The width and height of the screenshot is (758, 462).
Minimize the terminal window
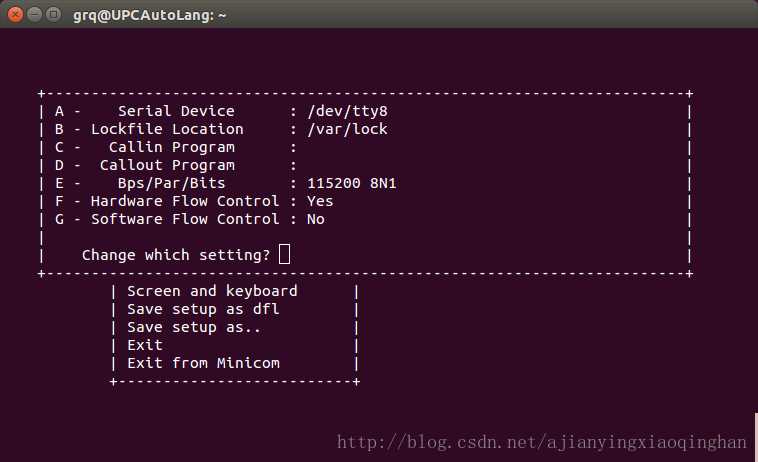point(34,14)
